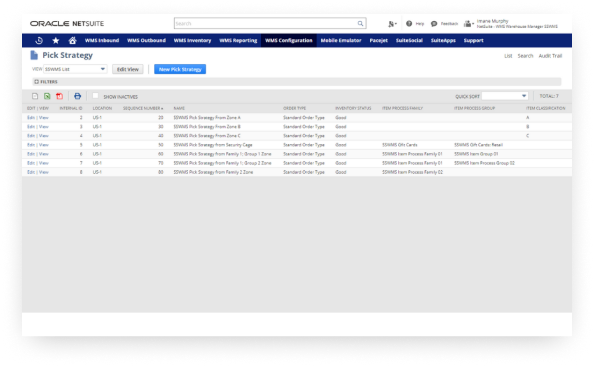Click the Imane Murphy user role text
594x367 pixels.
click(517, 24)
